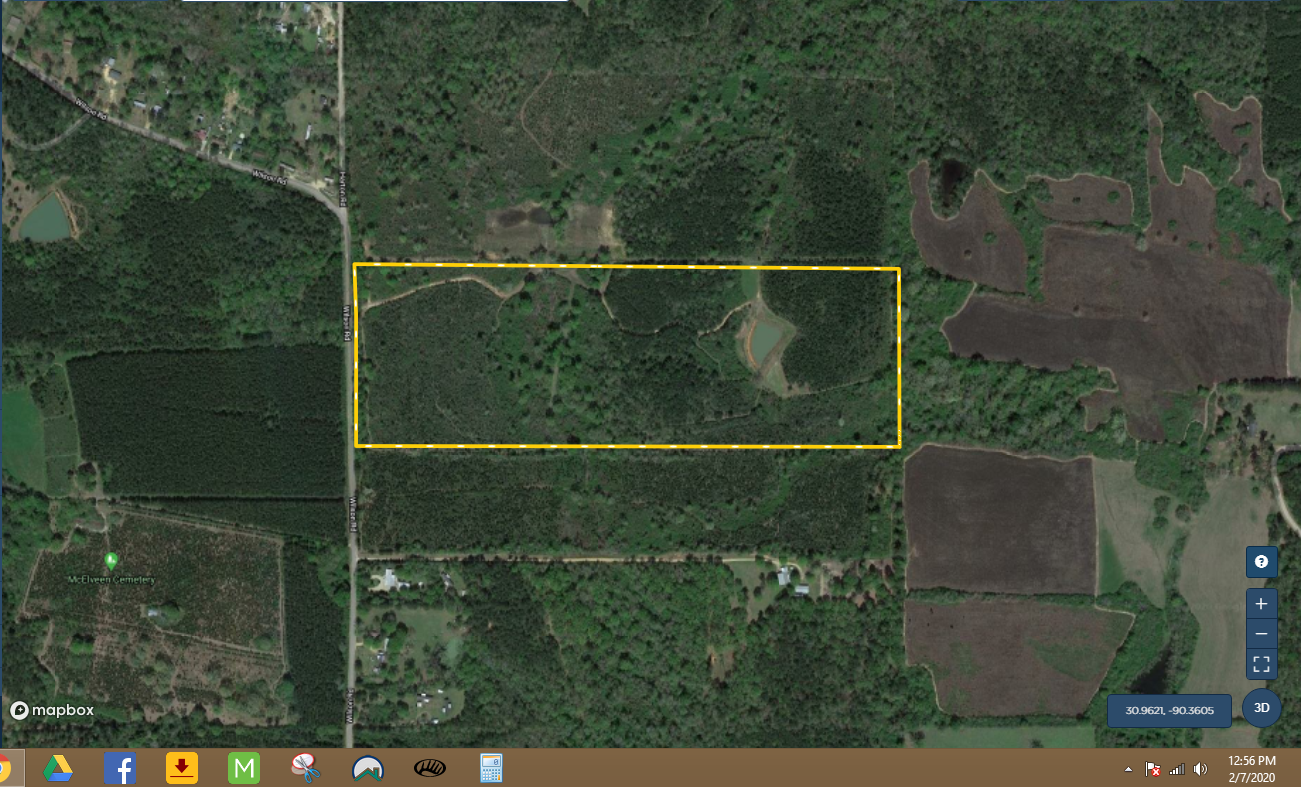Viewport: 1301px width, 787px height.
Task: Click the volume speaker icon
Action: pyautogui.click(x=1200, y=769)
